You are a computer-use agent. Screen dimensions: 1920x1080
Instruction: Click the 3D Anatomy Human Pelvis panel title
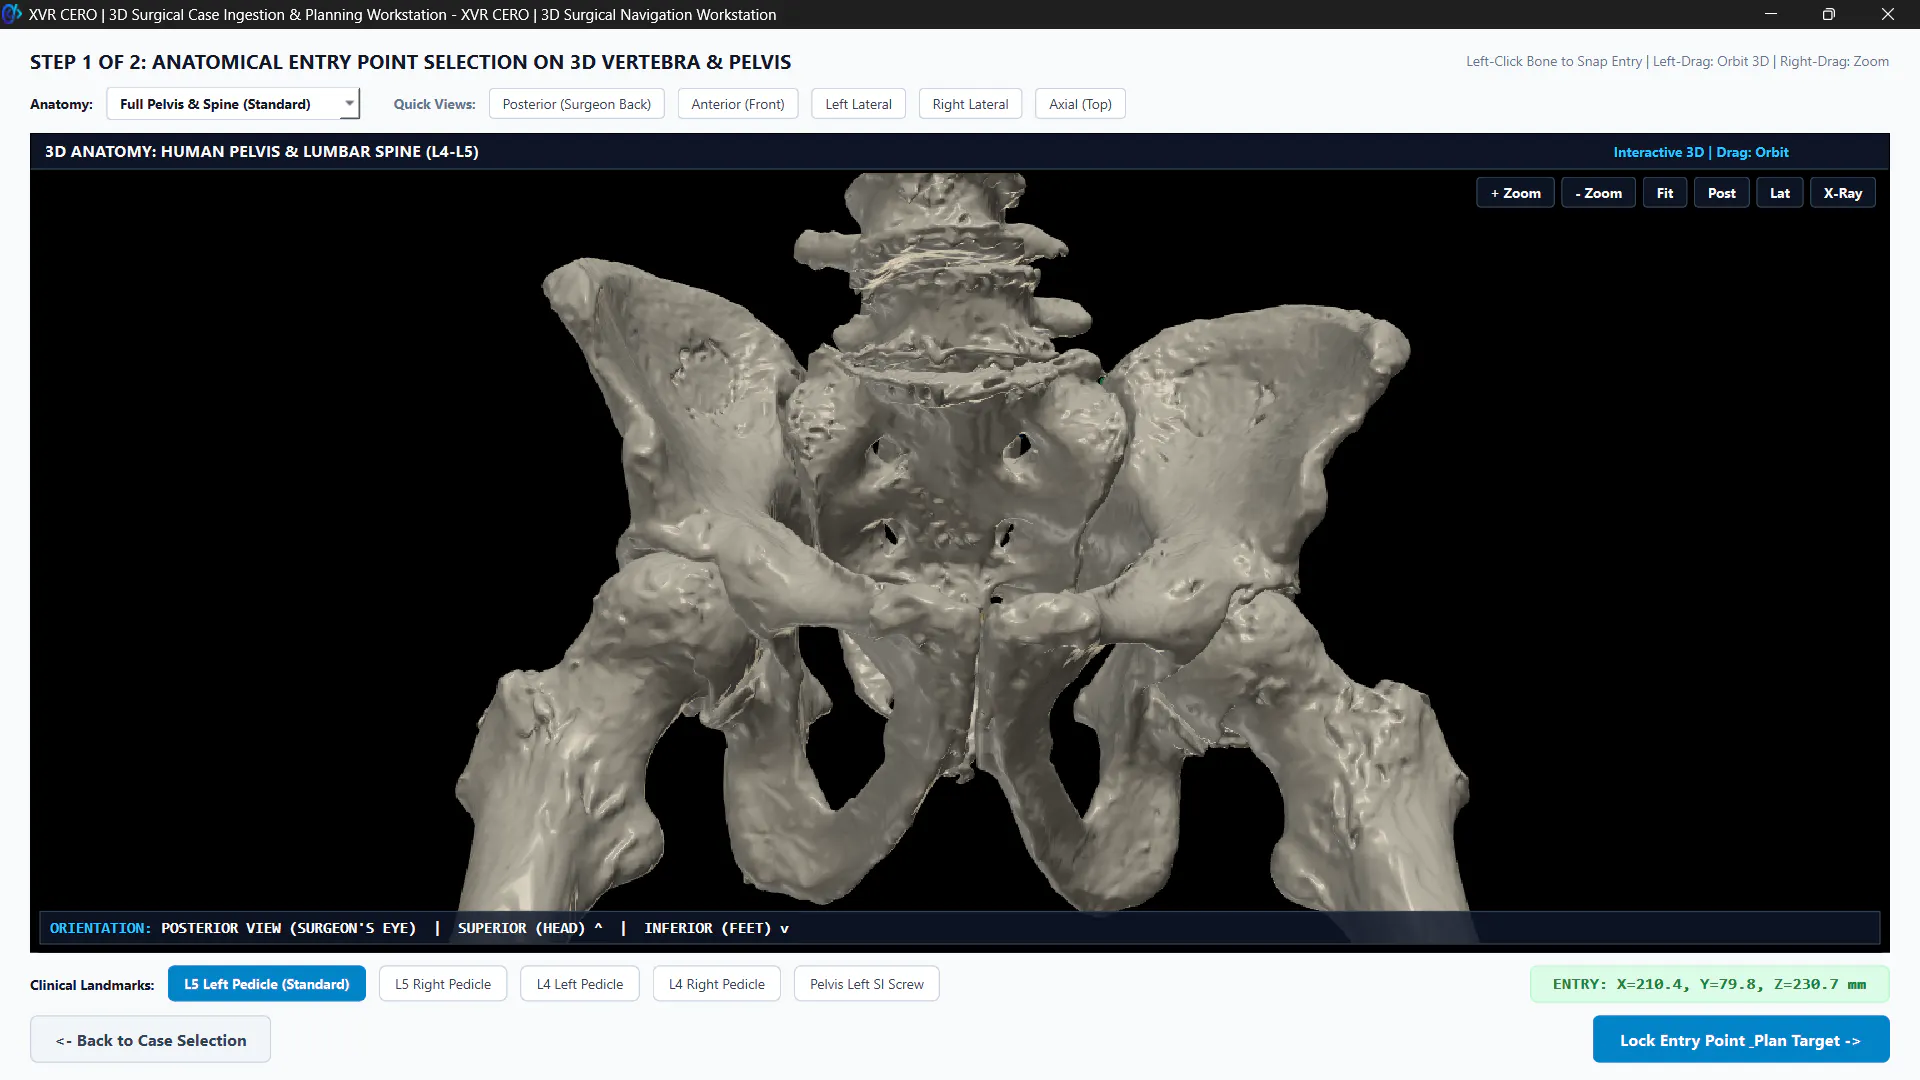[262, 152]
